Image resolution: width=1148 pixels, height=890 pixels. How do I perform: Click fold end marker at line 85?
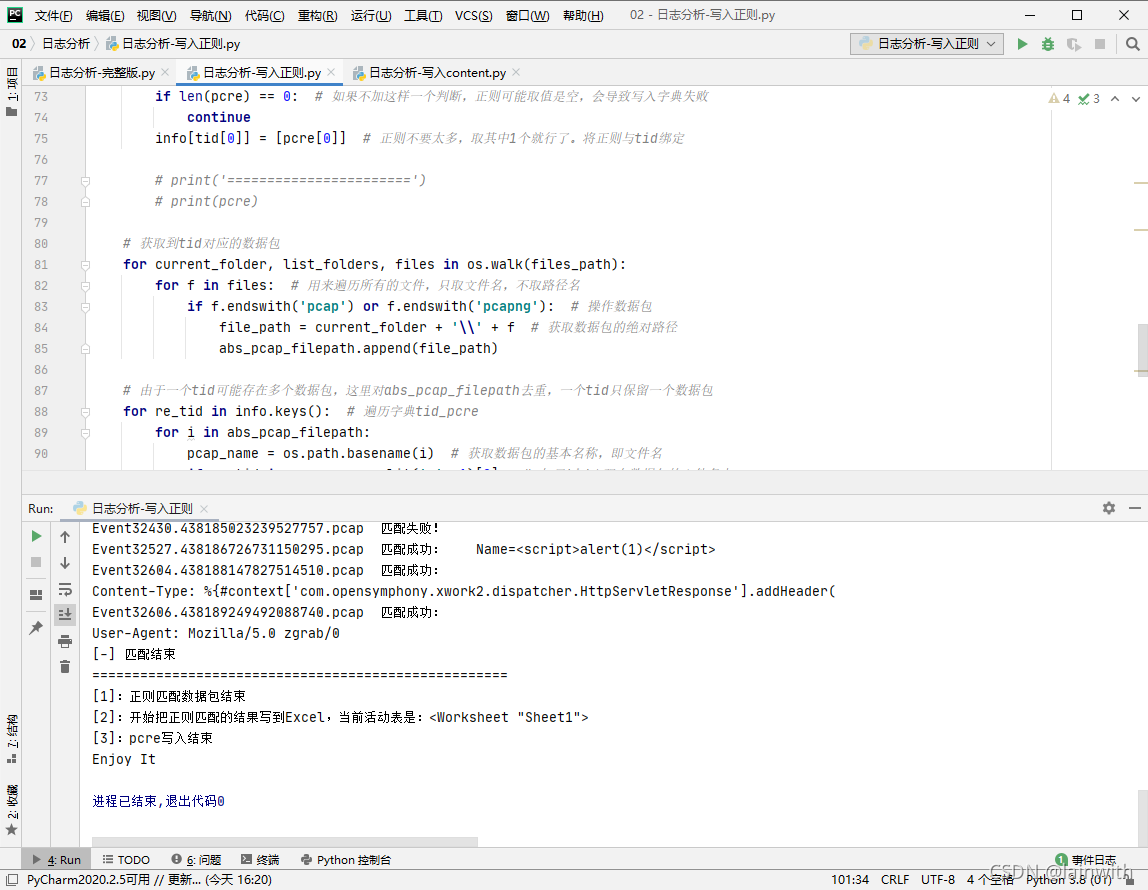coord(86,349)
